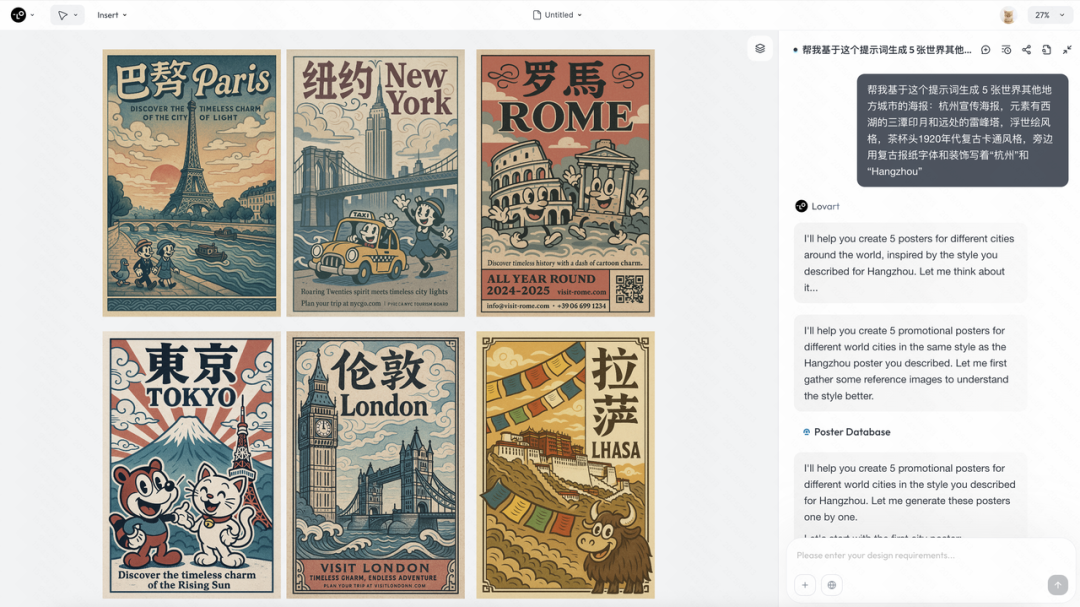Share this conversation

coord(1026,50)
